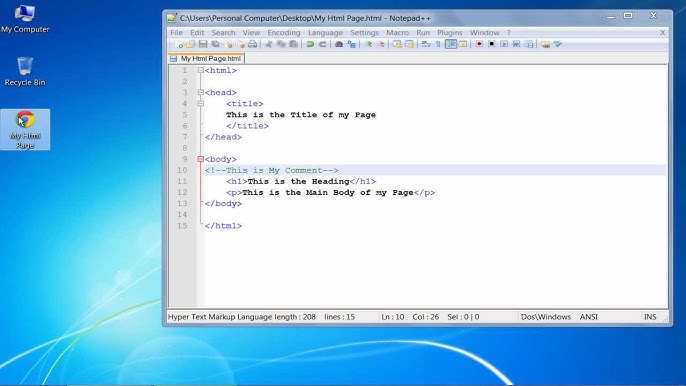Click the Stop recording black square icon
Image resolution: width=686 pixels, height=386 pixels.
(x=492, y=44)
